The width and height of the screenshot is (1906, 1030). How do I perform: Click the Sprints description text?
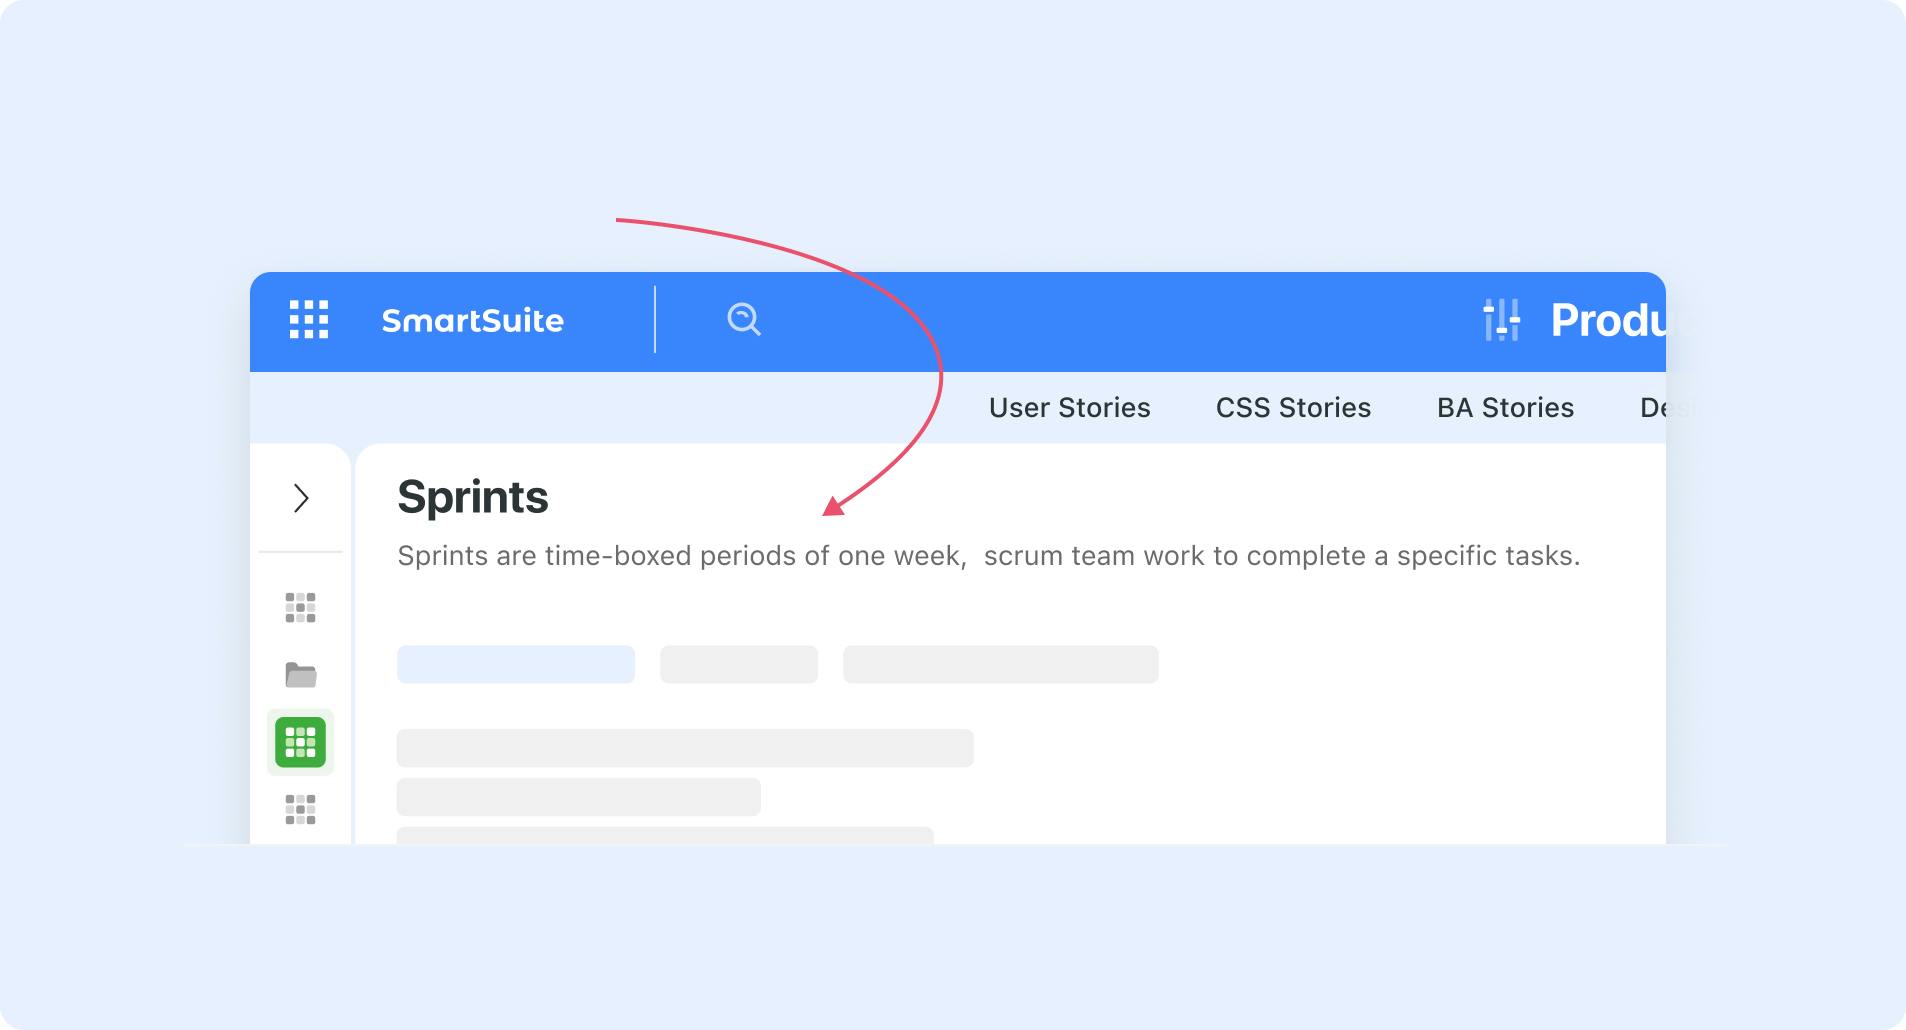click(989, 556)
